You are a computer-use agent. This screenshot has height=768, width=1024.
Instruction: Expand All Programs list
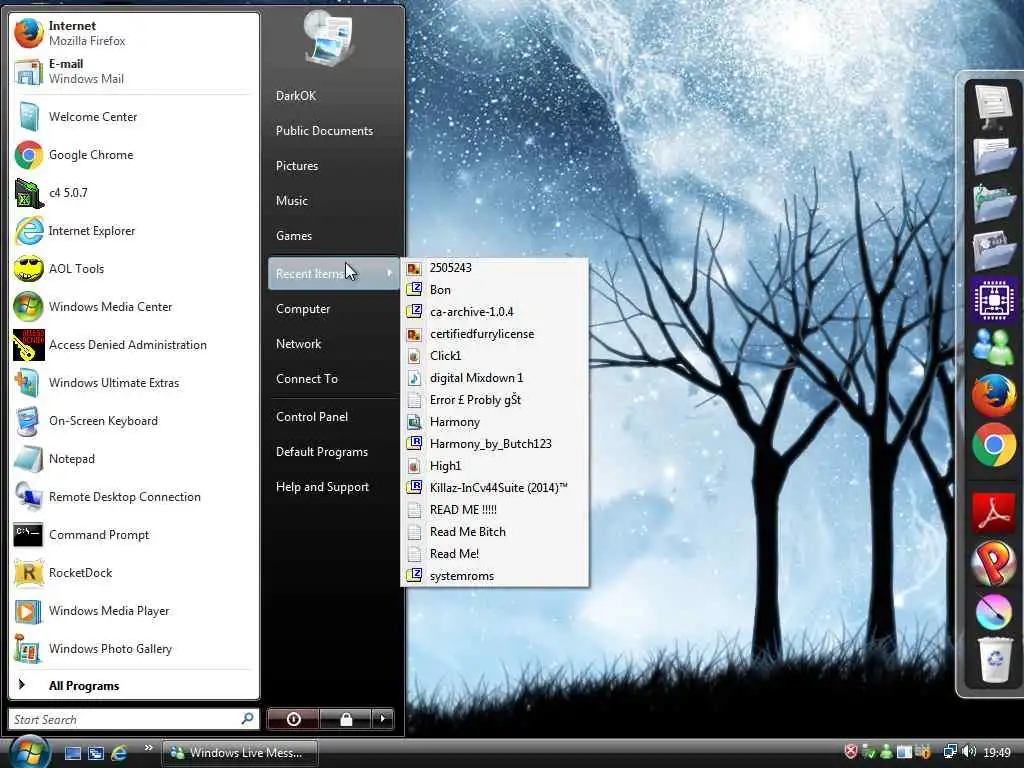[x=134, y=685]
